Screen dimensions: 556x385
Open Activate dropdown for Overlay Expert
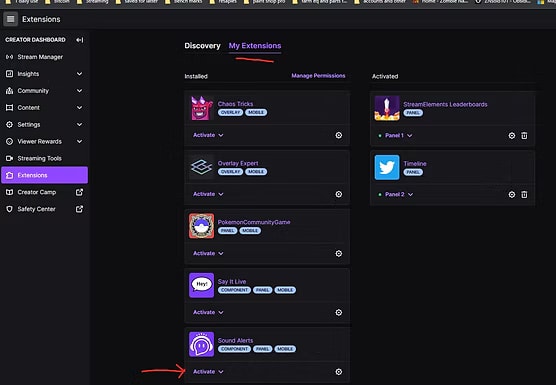[x=208, y=194]
